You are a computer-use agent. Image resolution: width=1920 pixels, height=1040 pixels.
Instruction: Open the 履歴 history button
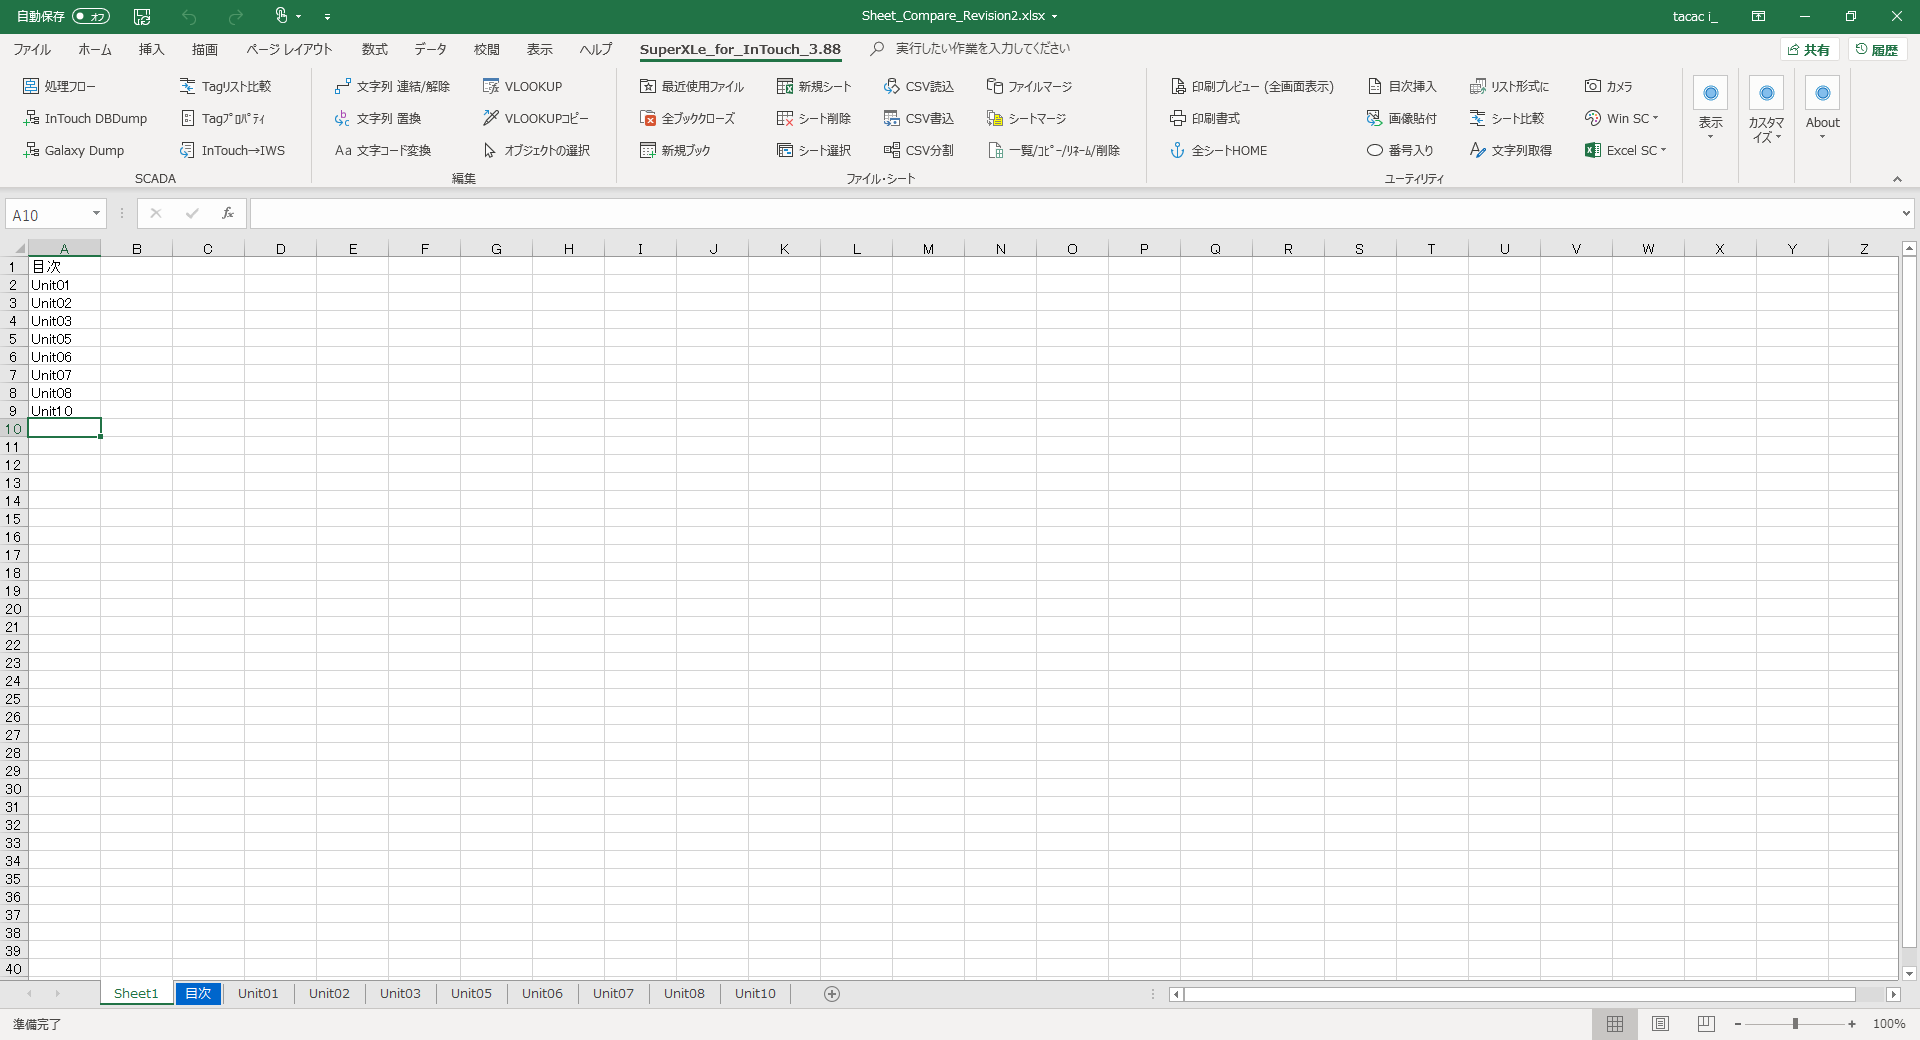(x=1877, y=49)
